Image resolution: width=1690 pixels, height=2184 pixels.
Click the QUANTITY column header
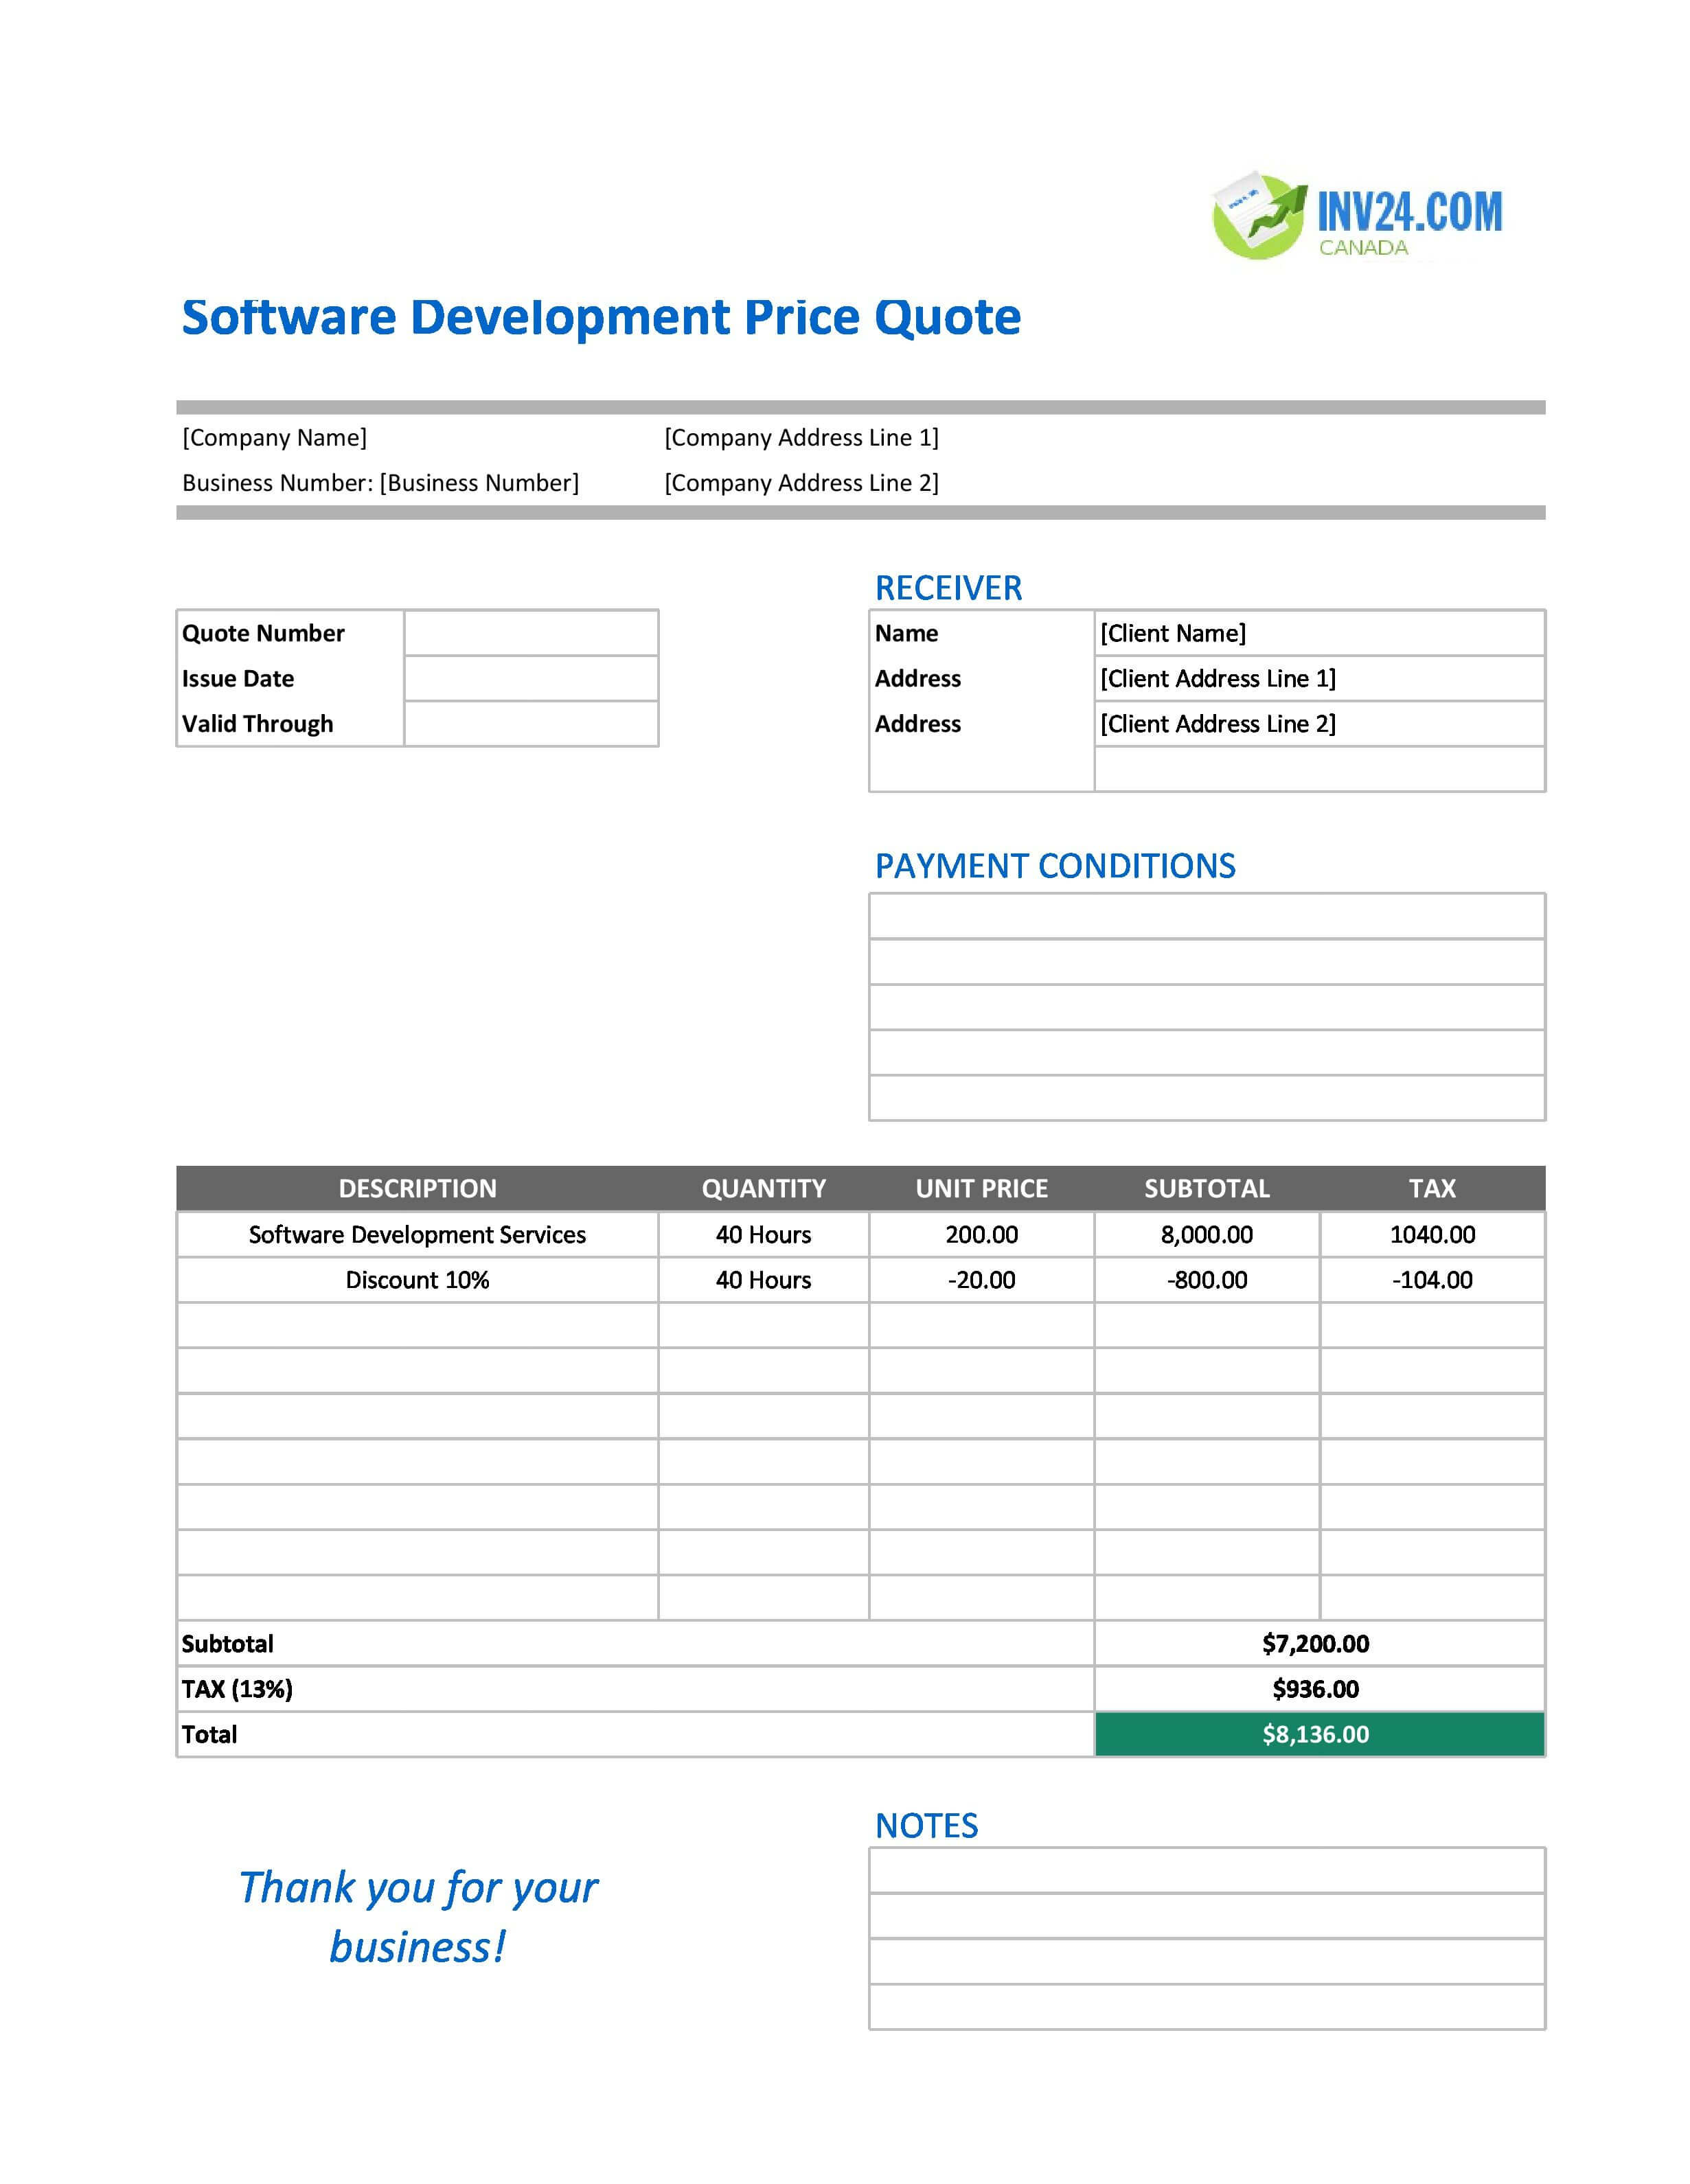click(x=763, y=1188)
